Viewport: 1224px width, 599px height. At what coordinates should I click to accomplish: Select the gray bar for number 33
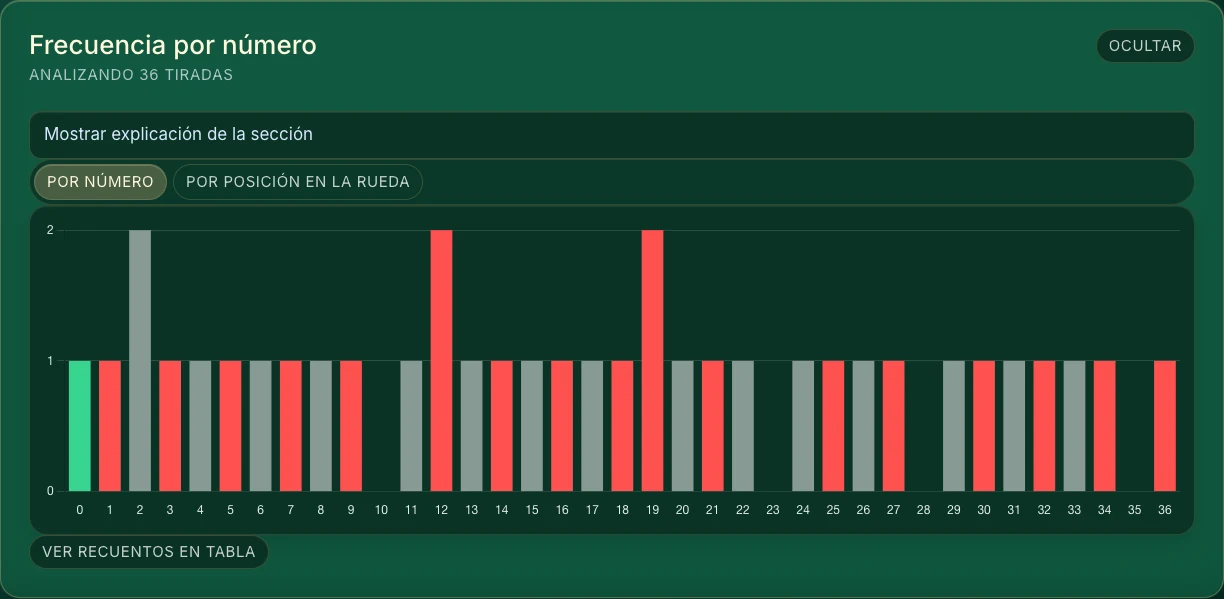pos(1074,426)
